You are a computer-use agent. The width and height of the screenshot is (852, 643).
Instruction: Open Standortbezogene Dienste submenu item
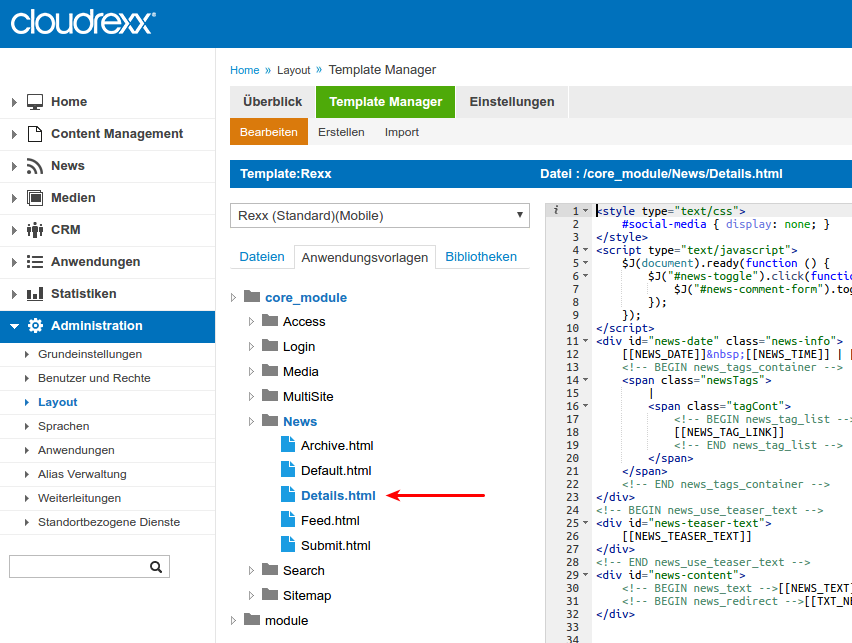[109, 522]
